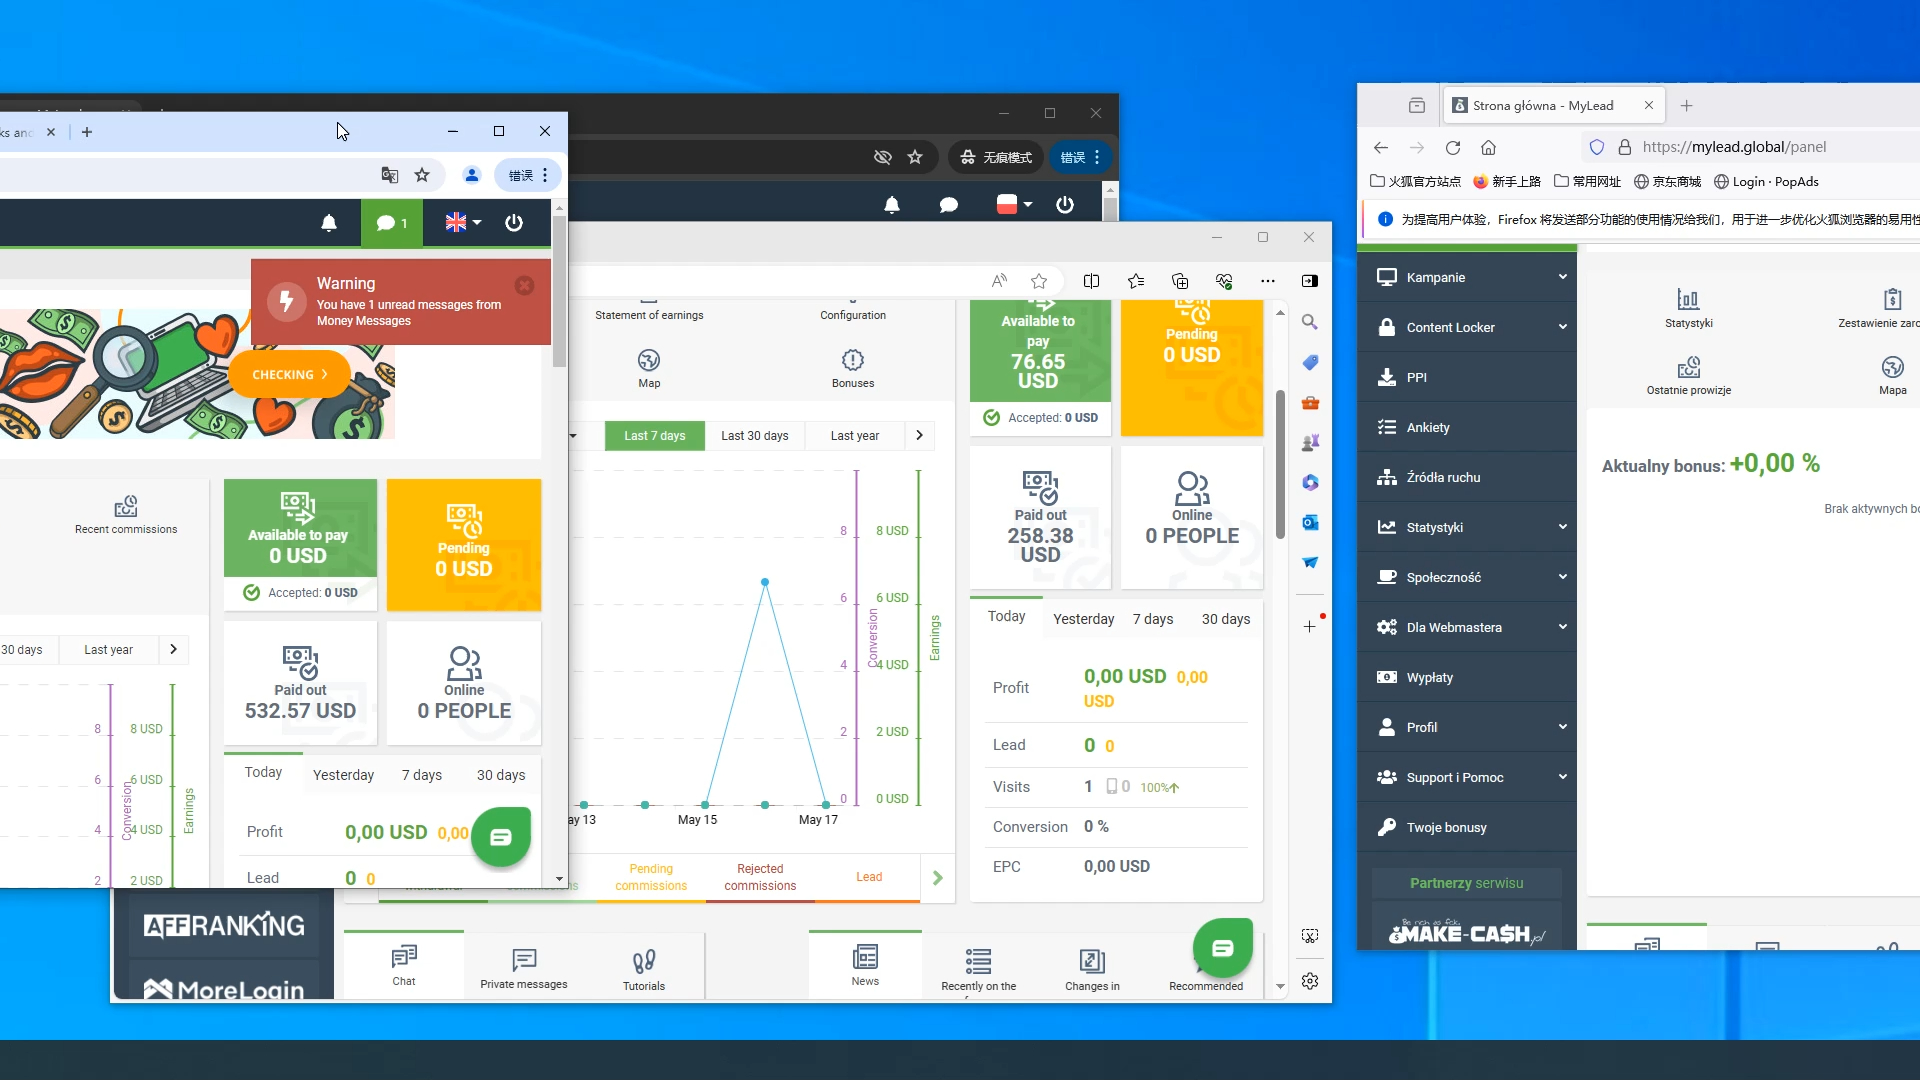Screen dimensions: 1920x1080
Task: Open Źródła ruchu traffic sources icon
Action: coord(1387,477)
